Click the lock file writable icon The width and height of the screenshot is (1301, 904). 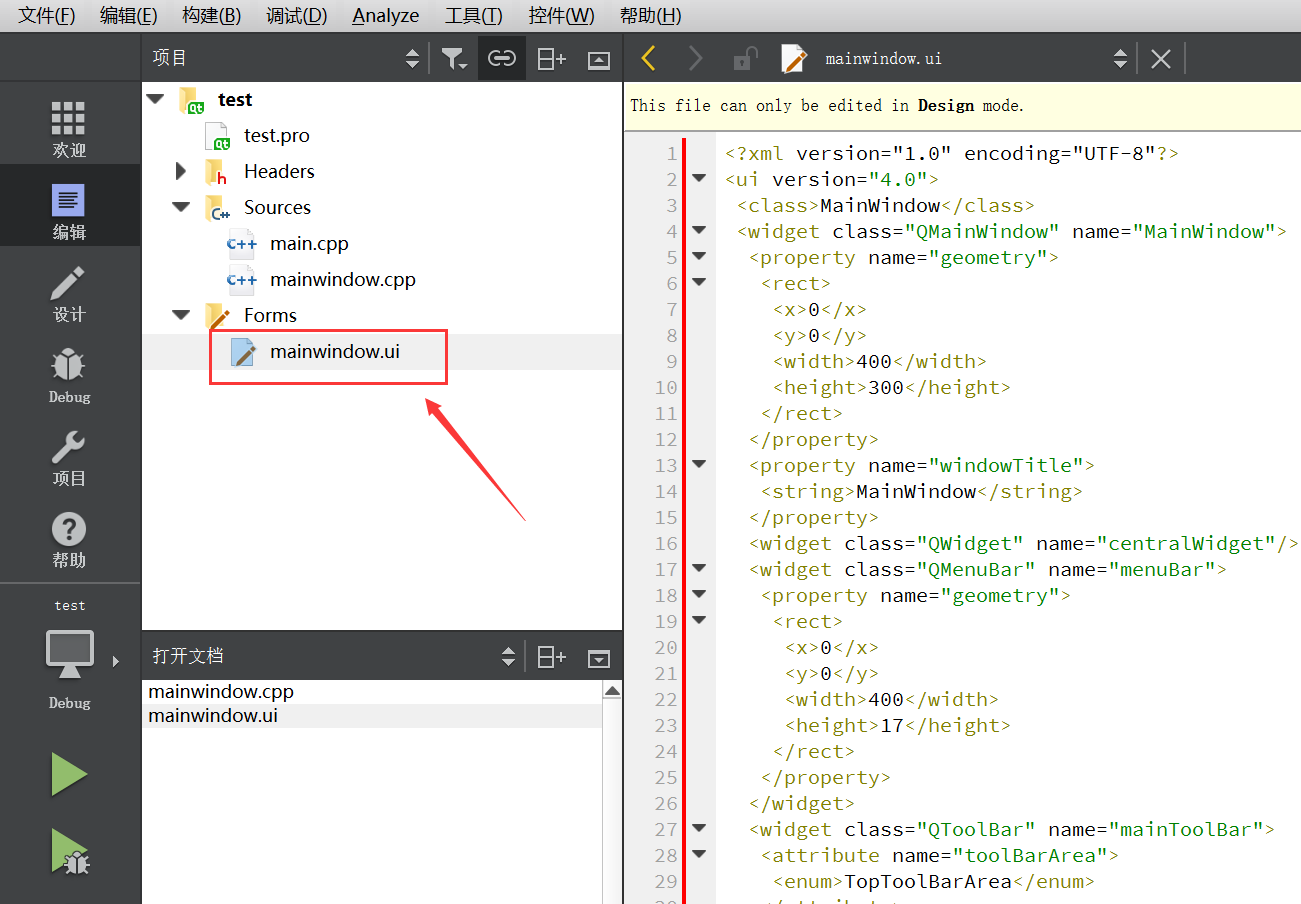click(x=744, y=59)
